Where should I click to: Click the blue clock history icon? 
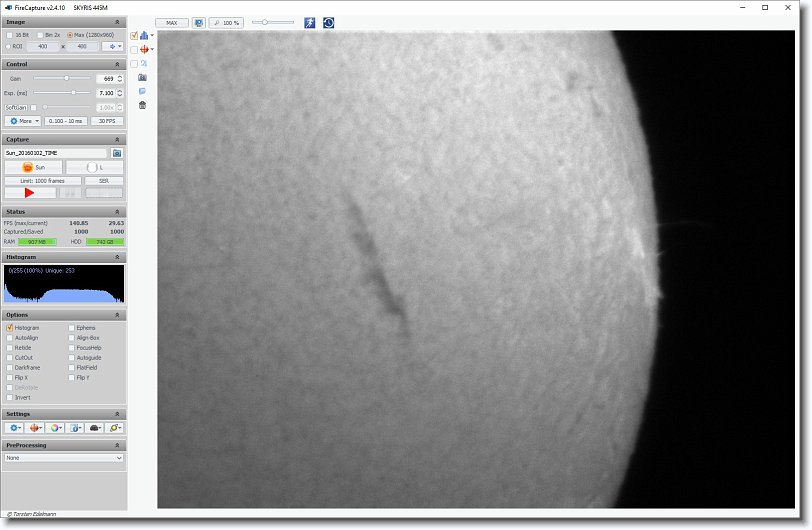pyautogui.click(x=328, y=23)
